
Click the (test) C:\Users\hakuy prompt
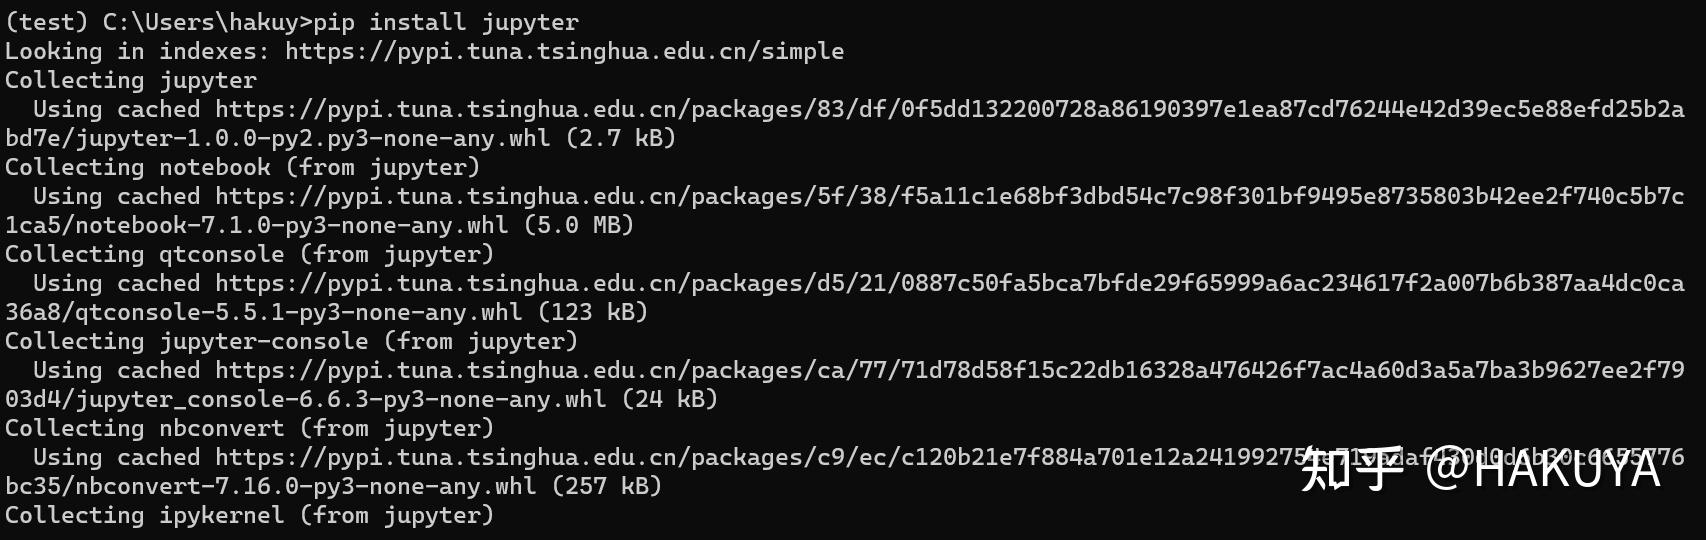click(x=152, y=22)
